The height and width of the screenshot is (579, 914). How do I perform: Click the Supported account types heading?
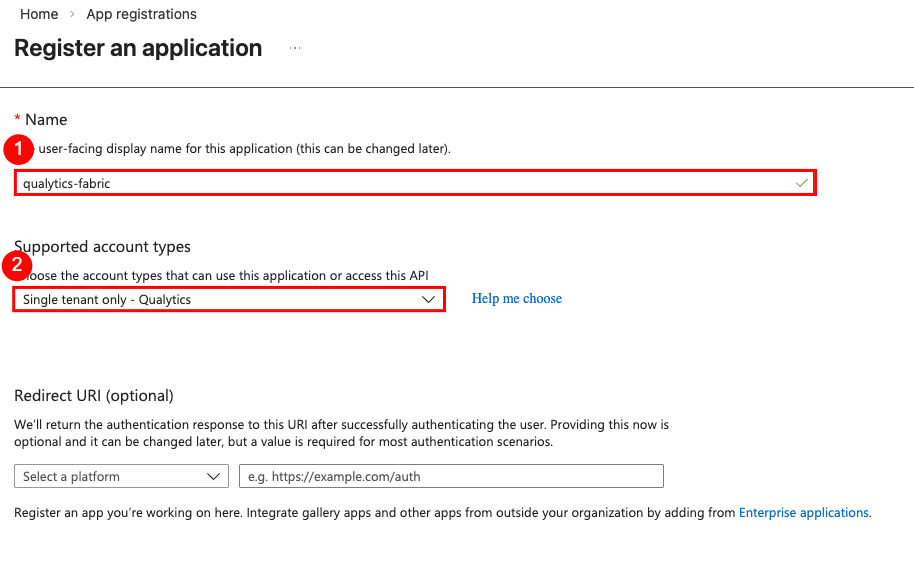click(102, 247)
